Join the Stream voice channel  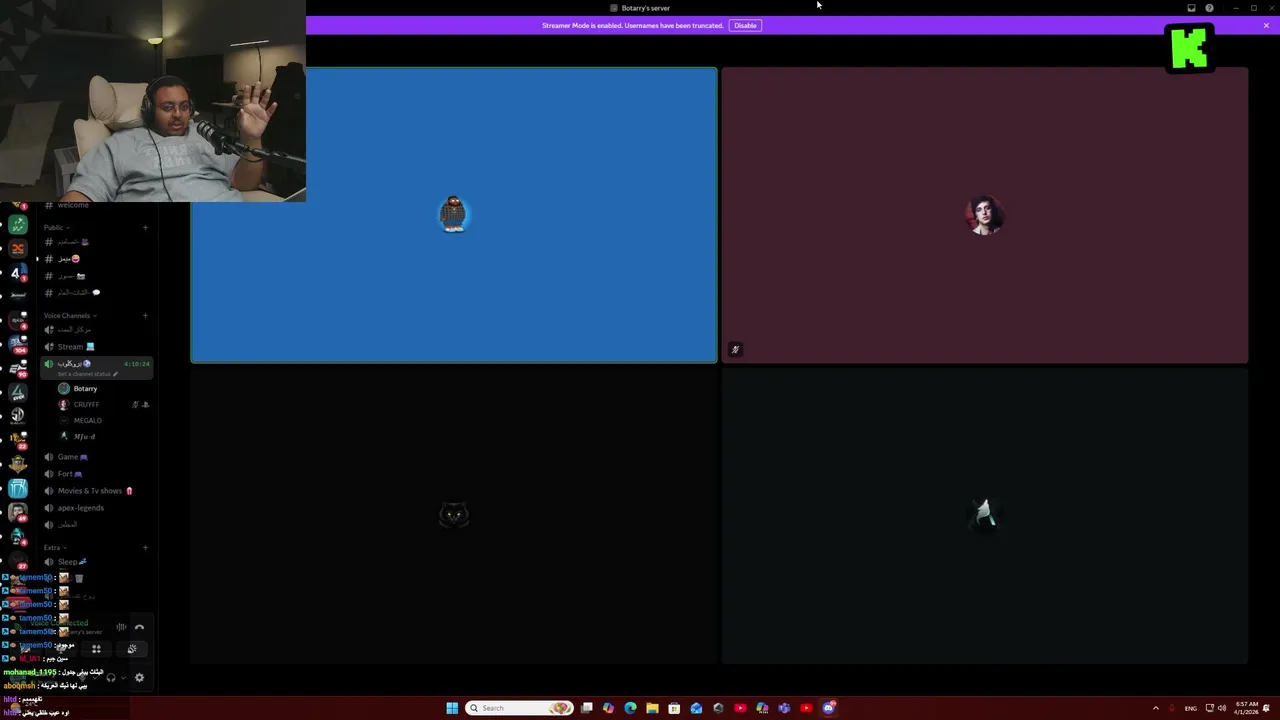(96, 347)
